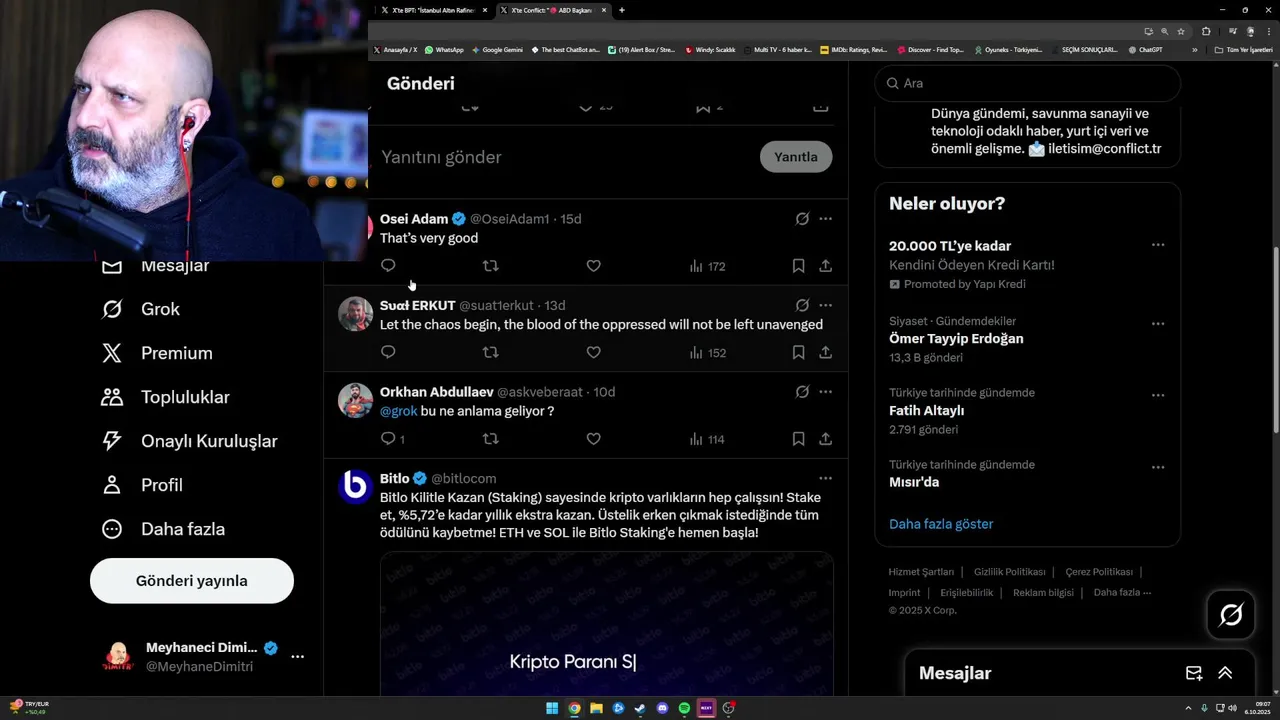Switch to the "X'te BPT" browser tab

434,10
